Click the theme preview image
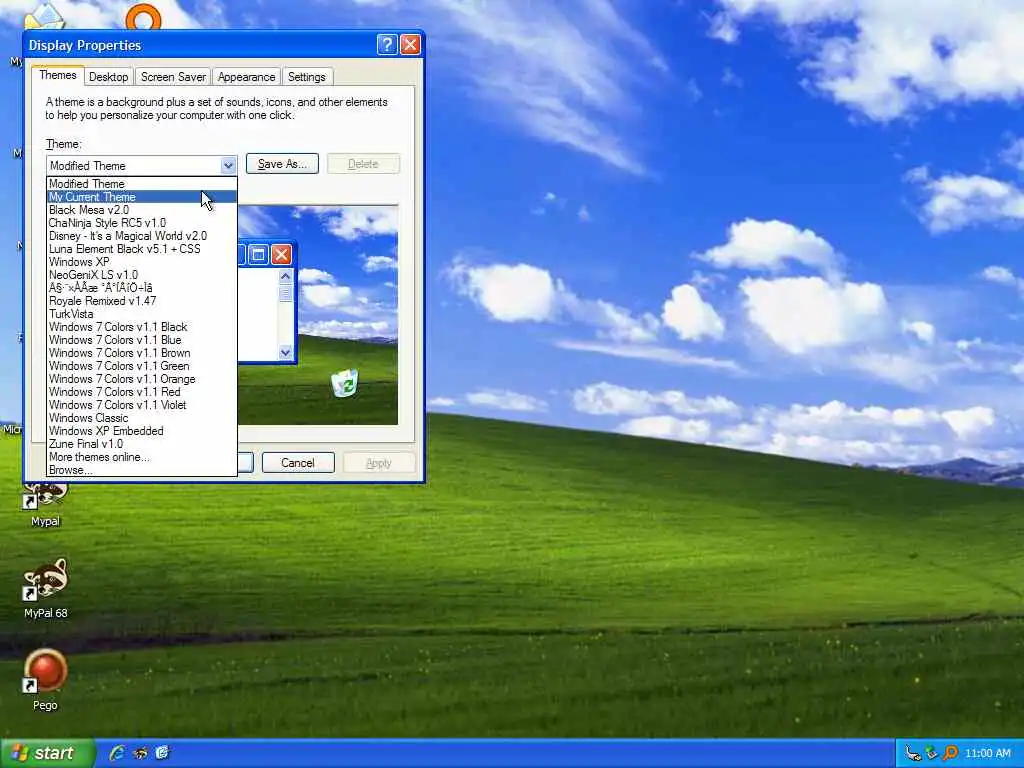Viewport: 1024px width, 768px height. 318,315
